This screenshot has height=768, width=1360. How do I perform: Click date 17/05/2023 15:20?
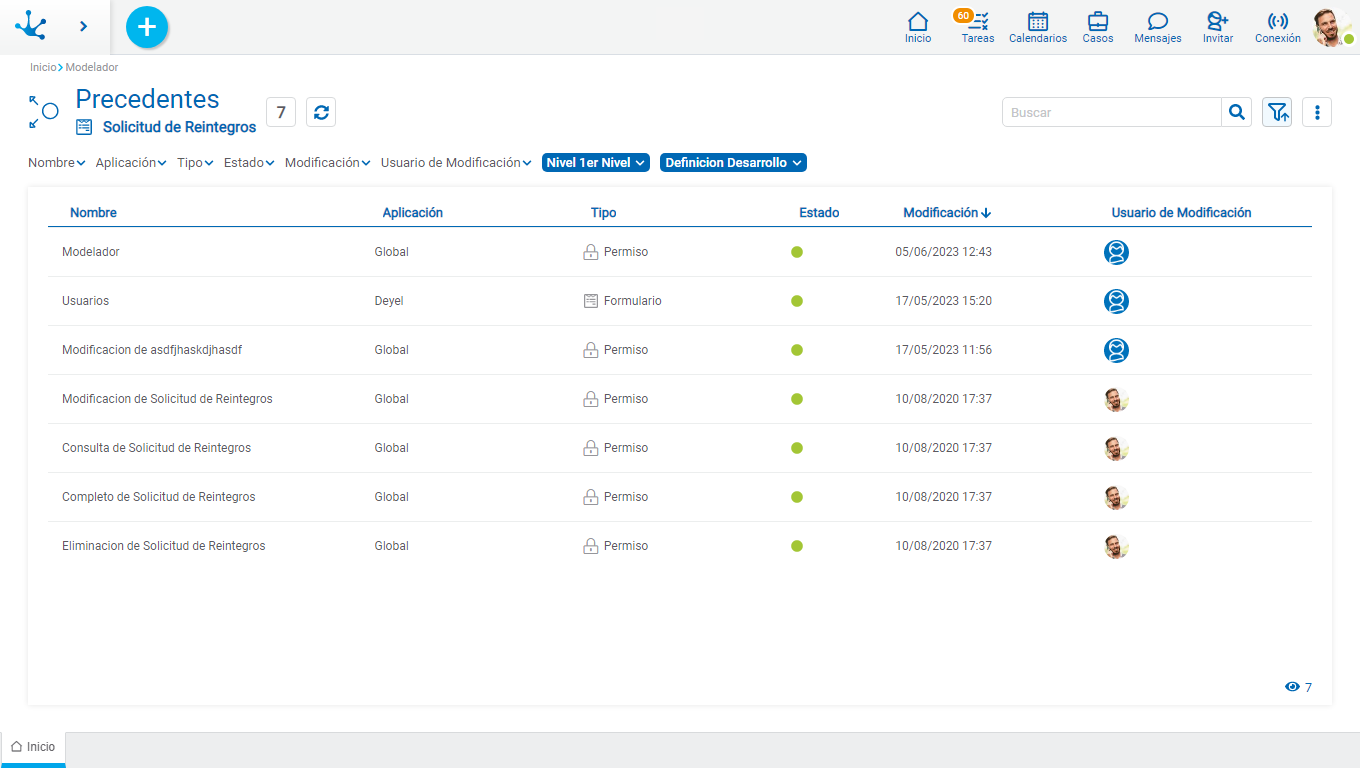[x=944, y=301]
